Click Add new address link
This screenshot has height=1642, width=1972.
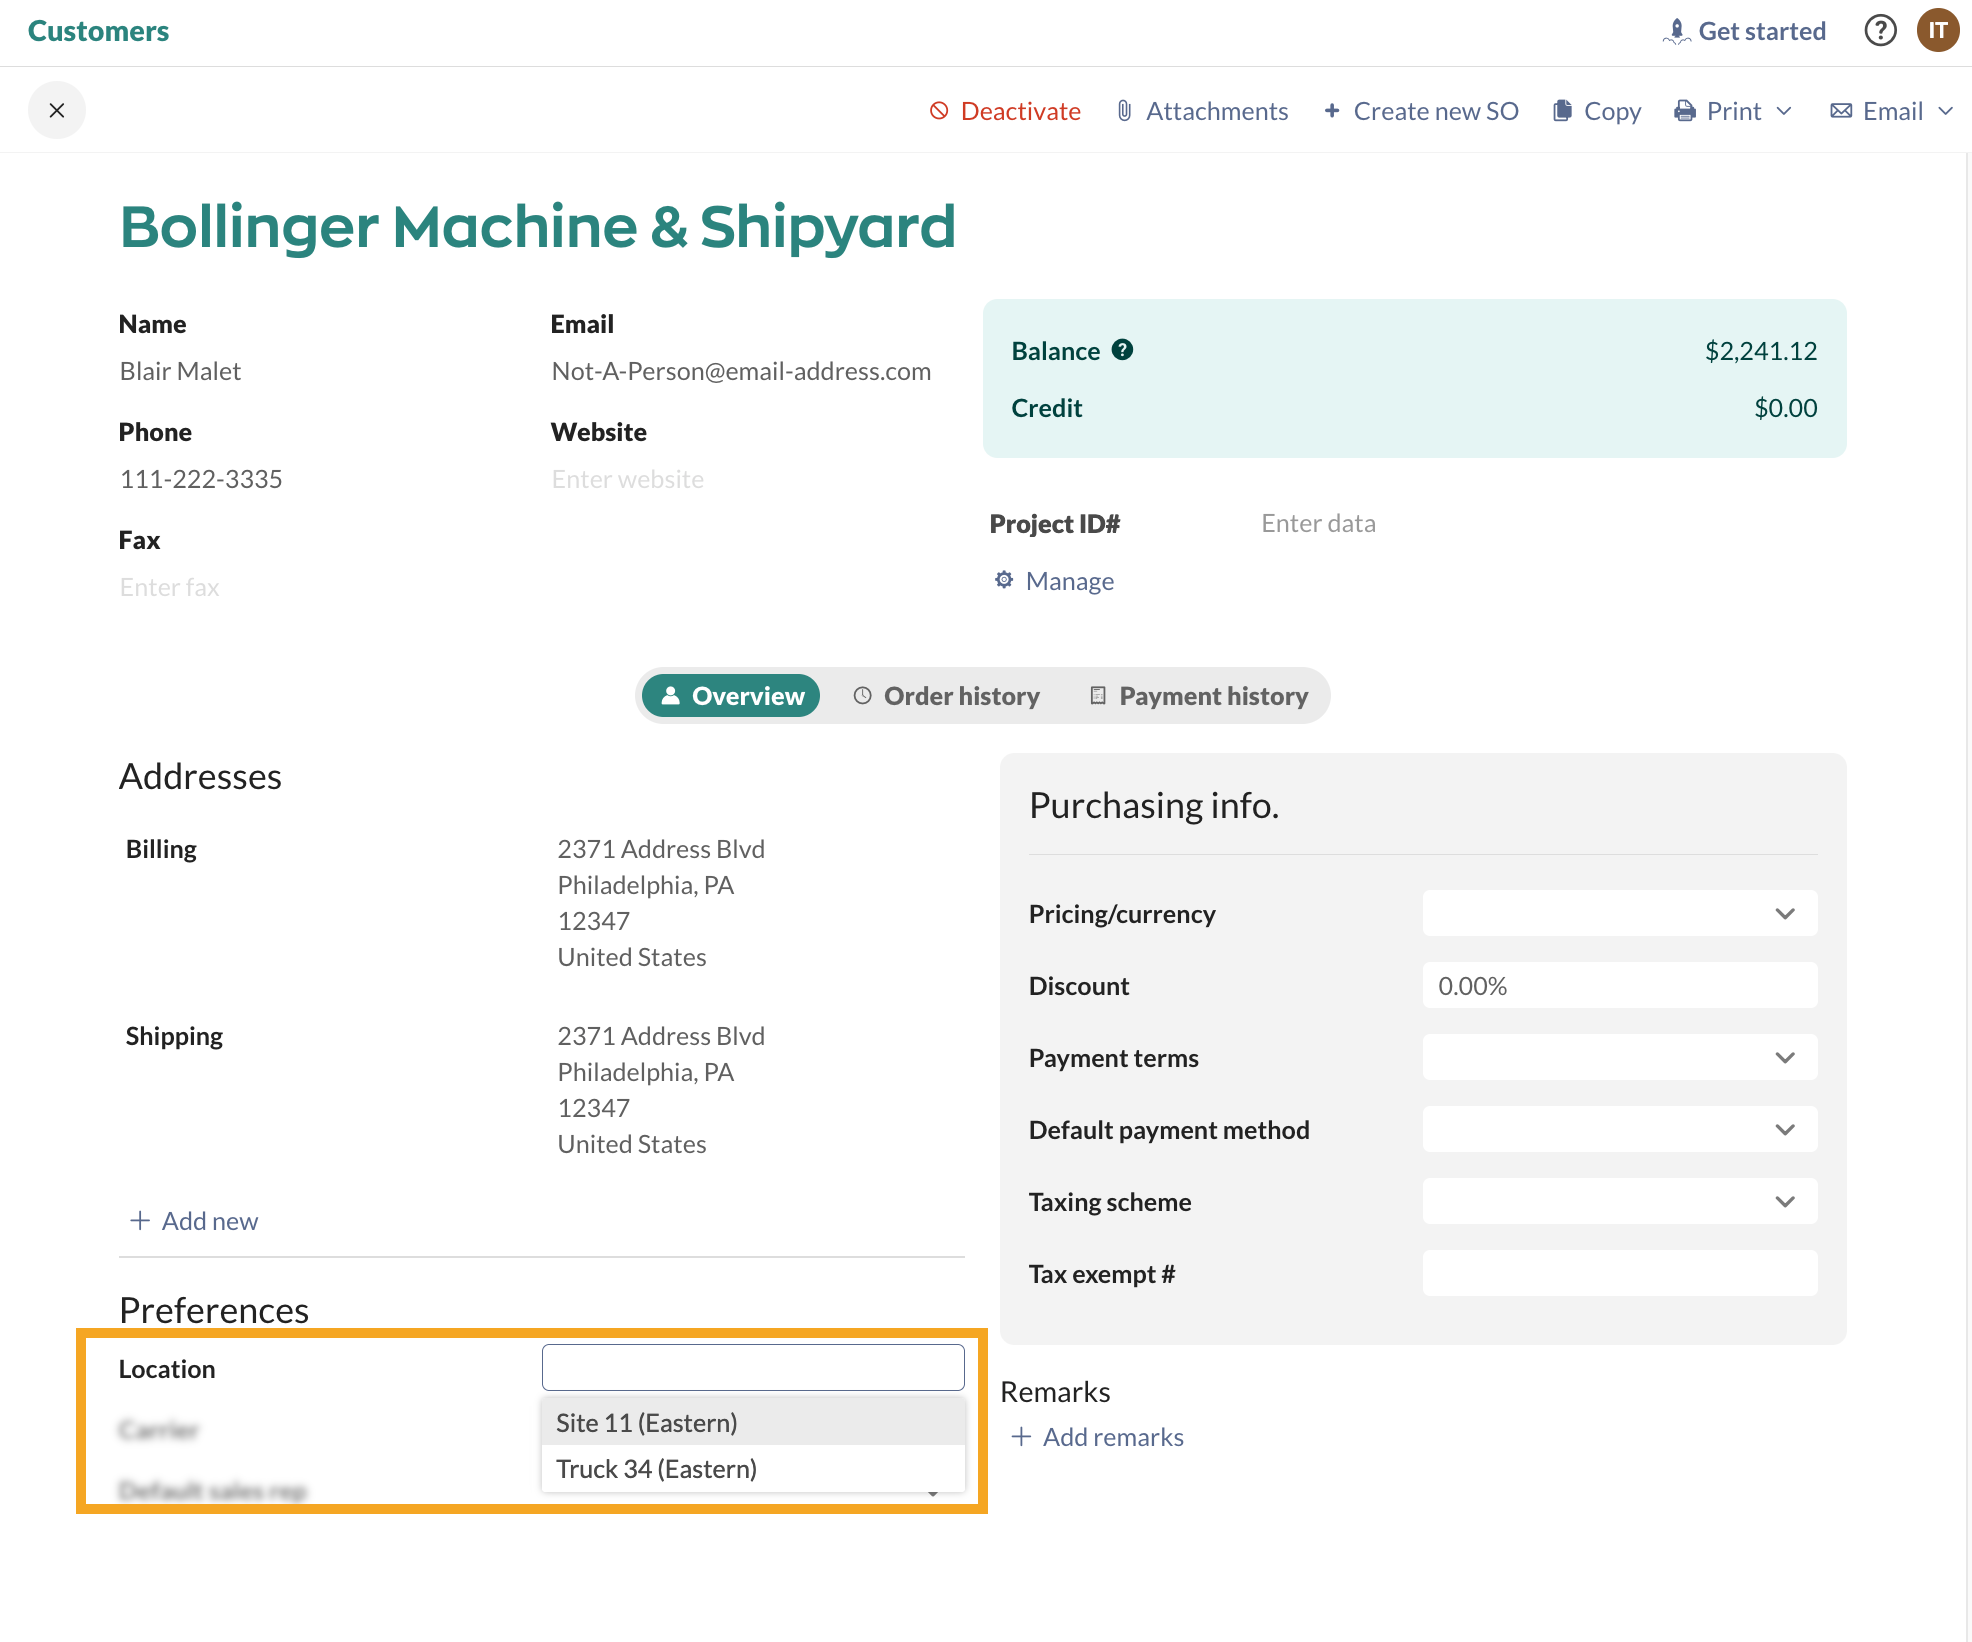(194, 1221)
